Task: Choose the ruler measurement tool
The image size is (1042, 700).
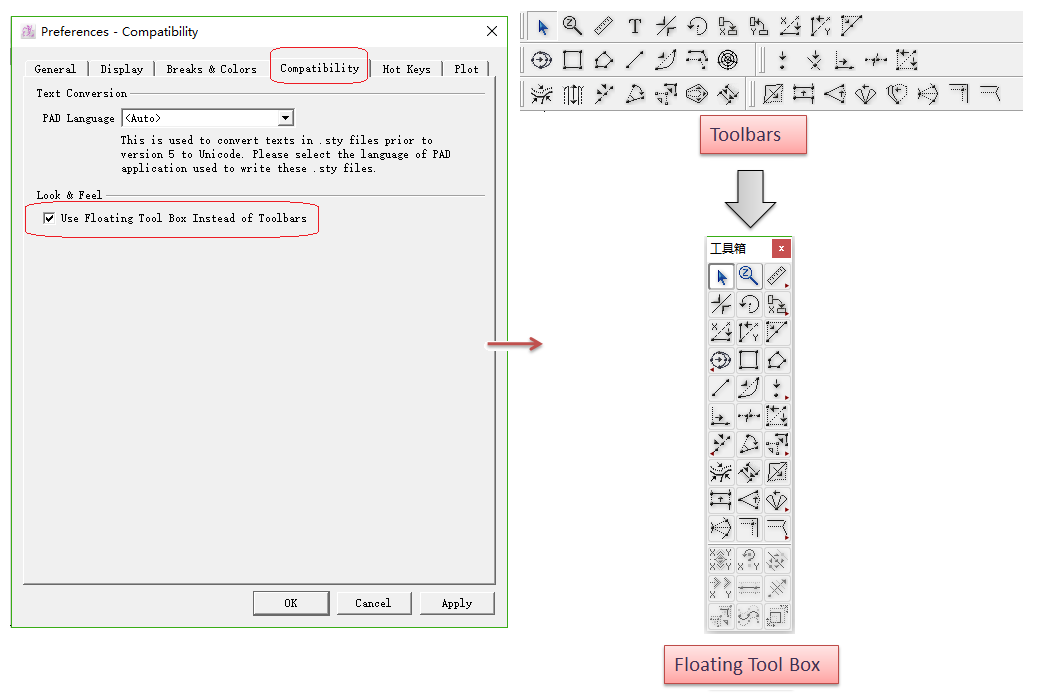Action: click(603, 26)
